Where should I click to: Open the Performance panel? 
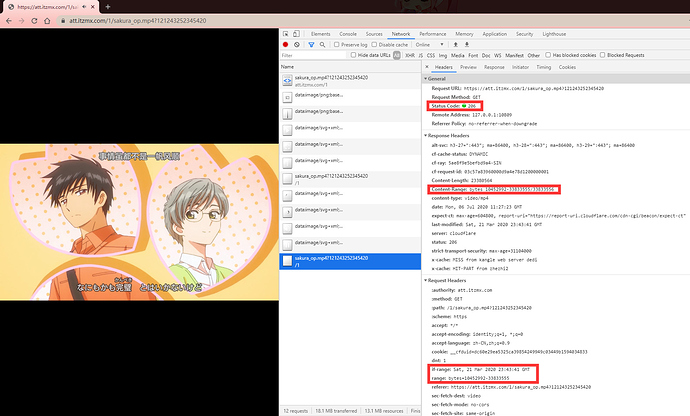coord(433,34)
